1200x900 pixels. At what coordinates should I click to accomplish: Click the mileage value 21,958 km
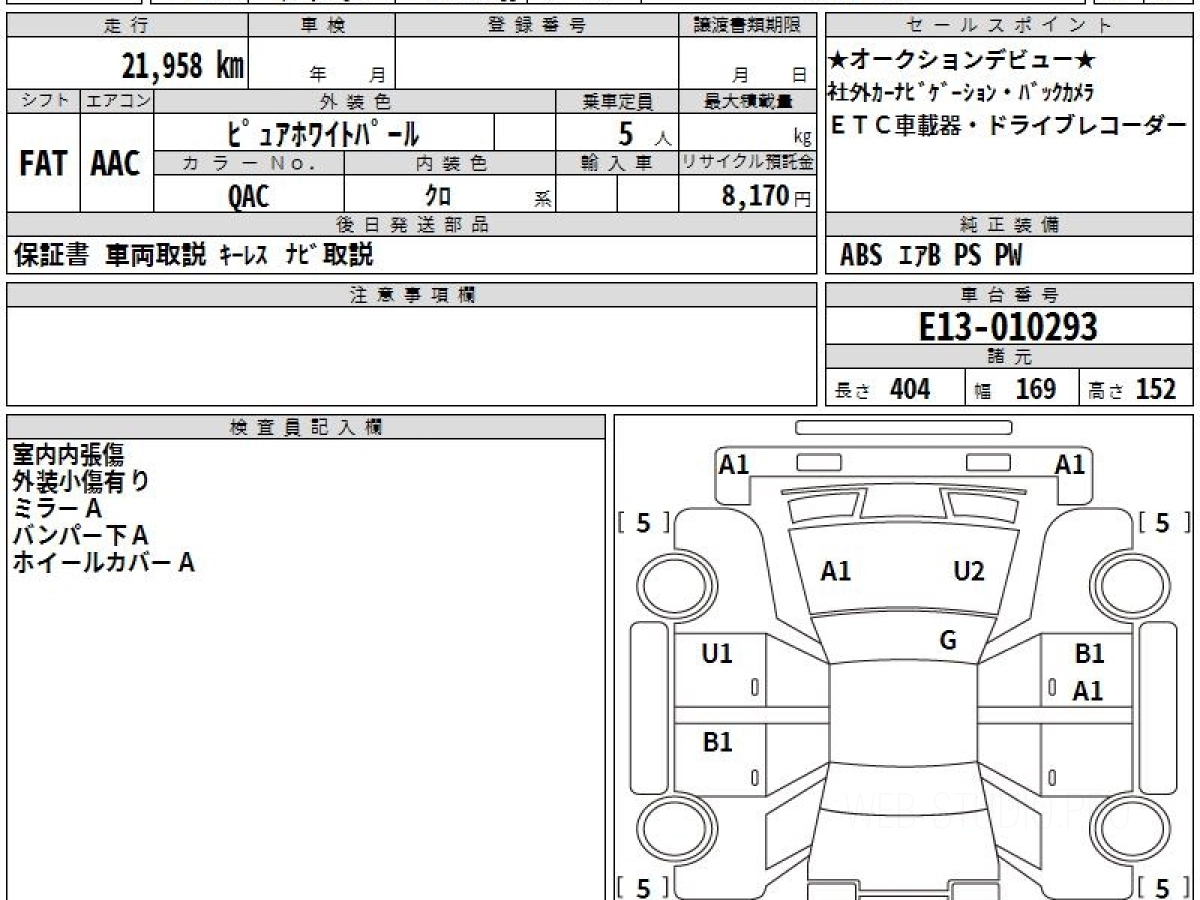183,65
